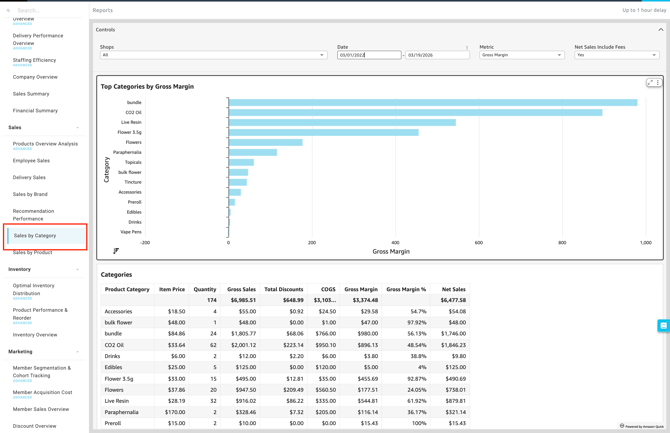Image resolution: width=670 pixels, height=433 pixels.
Task: Click the end date field 03/19/2026
Action: click(437, 55)
